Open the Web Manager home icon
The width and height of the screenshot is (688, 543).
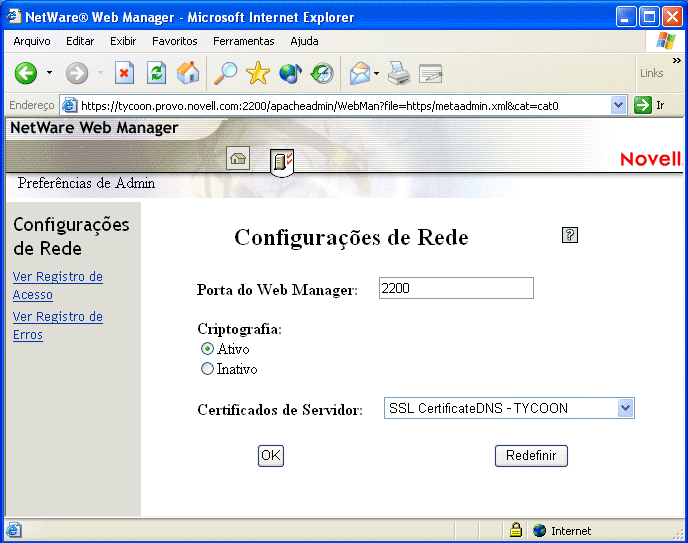click(238, 158)
